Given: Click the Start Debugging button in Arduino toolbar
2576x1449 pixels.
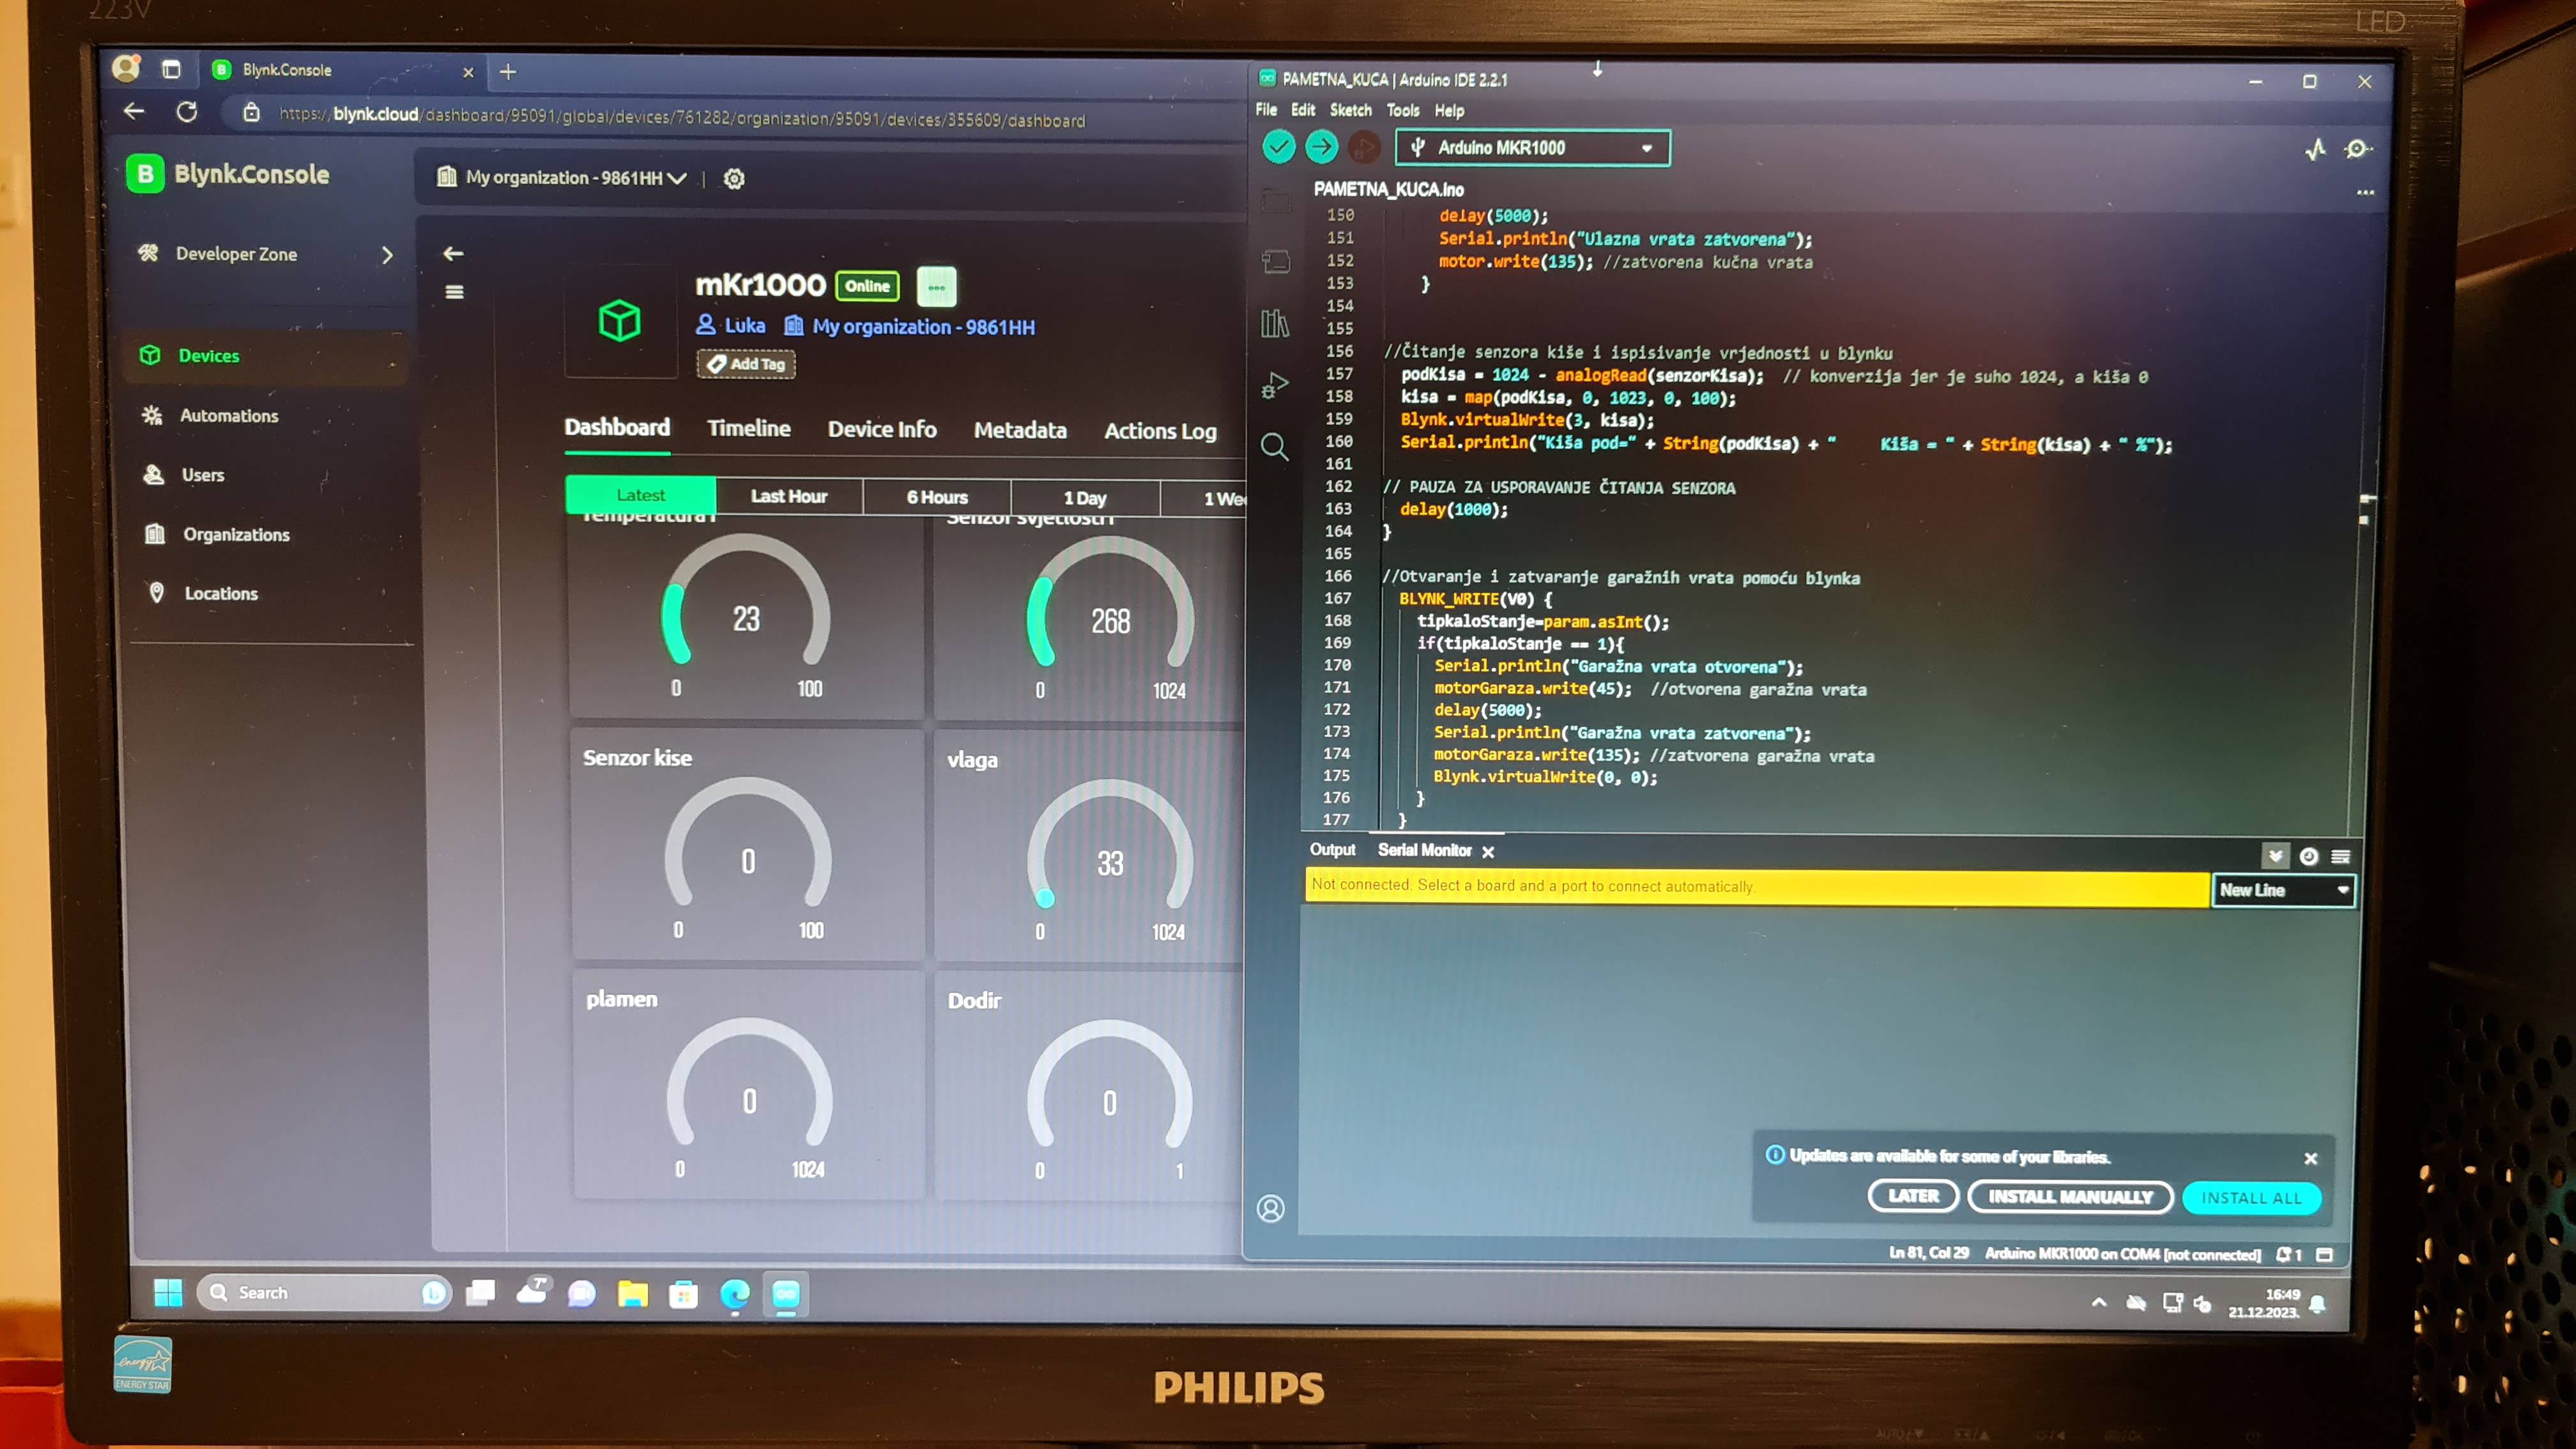Looking at the screenshot, I should pyautogui.click(x=1363, y=148).
